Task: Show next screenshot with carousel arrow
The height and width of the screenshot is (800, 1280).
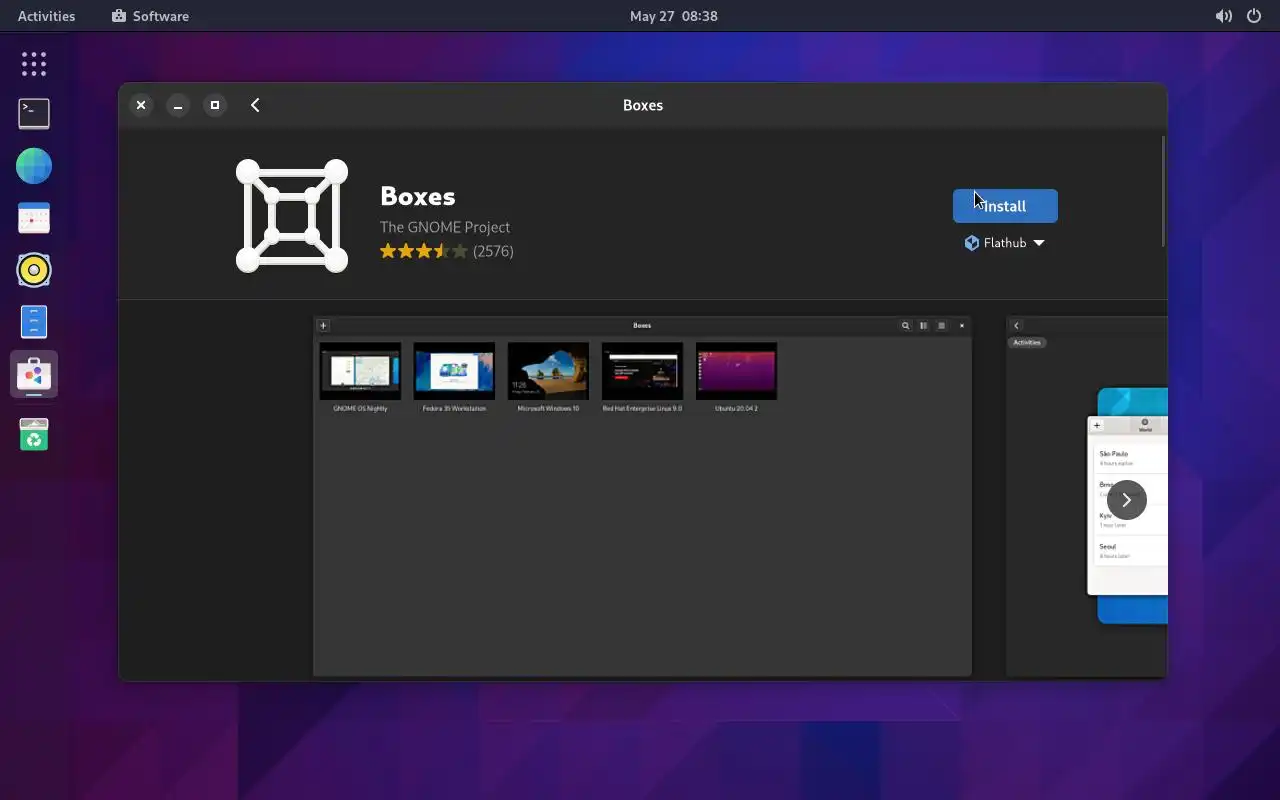Action: click(1126, 500)
